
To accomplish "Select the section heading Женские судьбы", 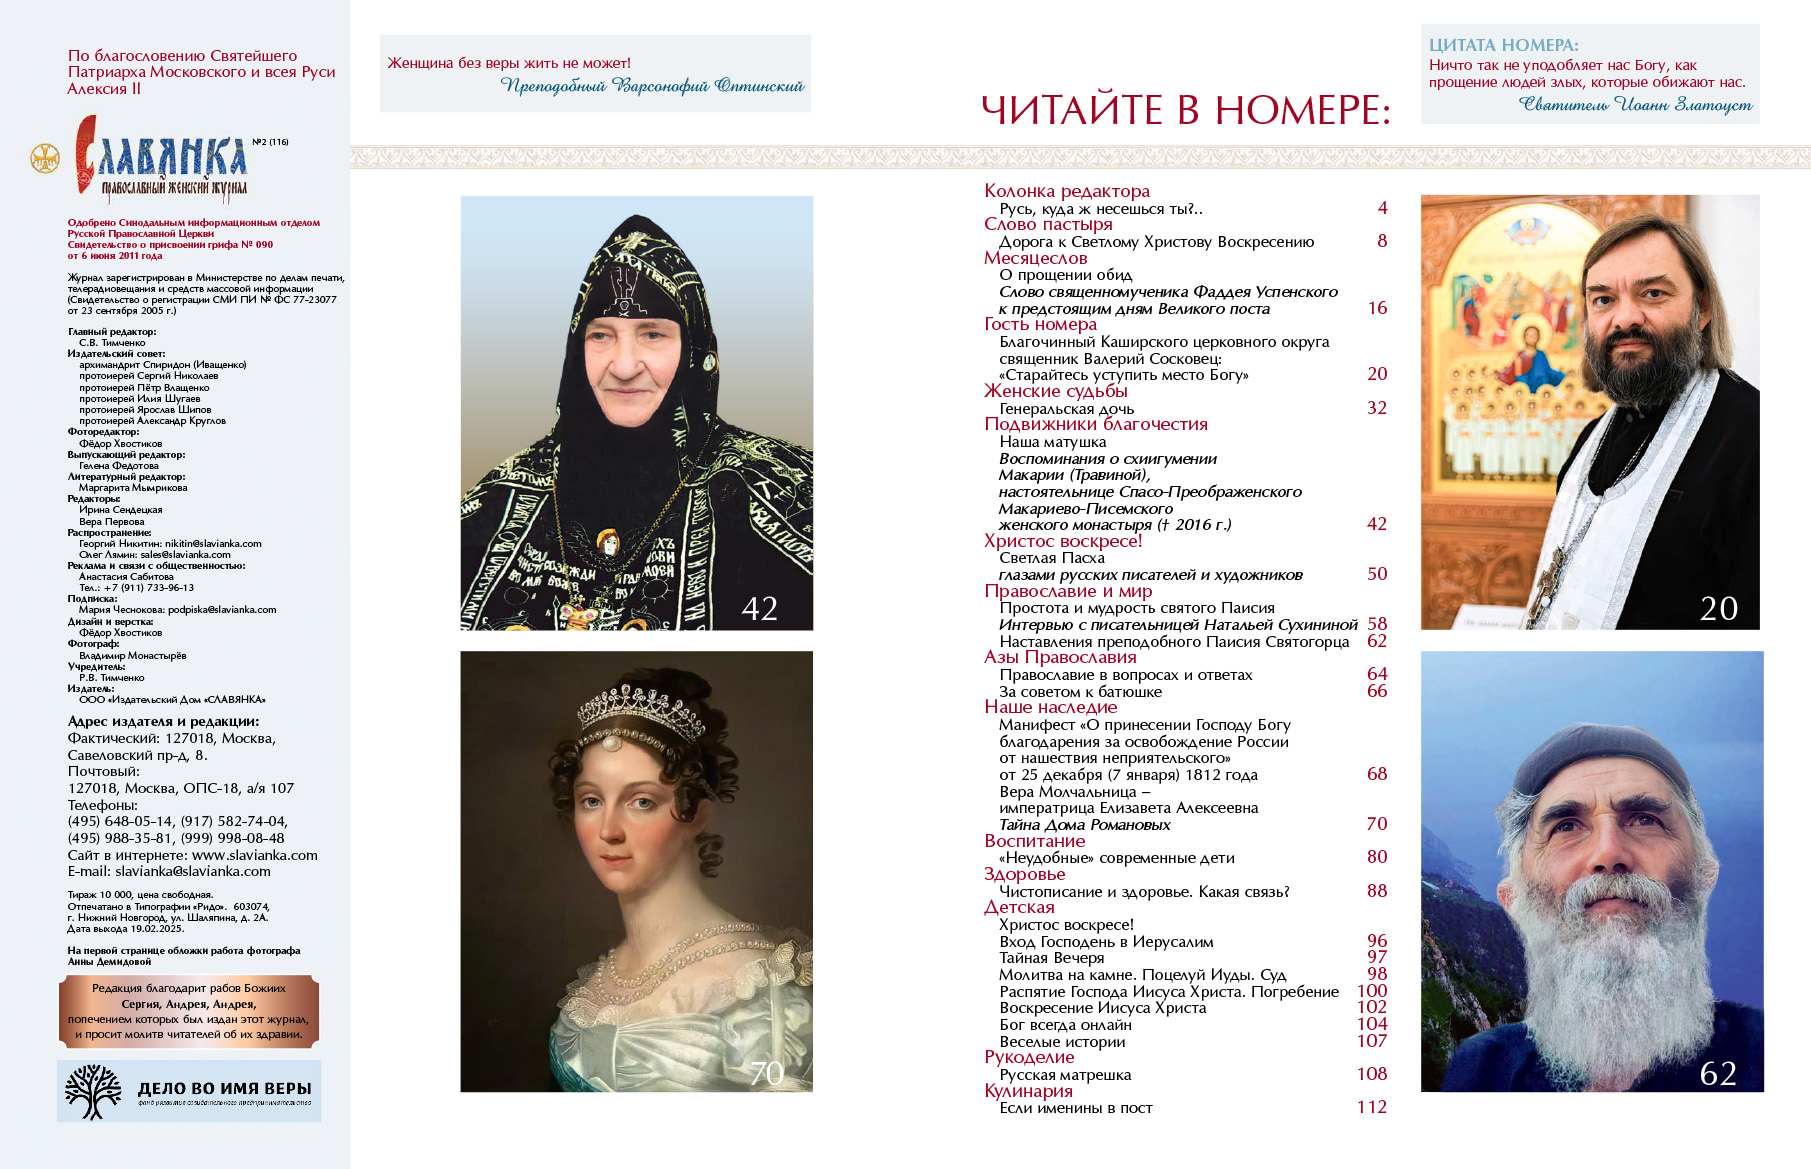I will click(x=1056, y=391).
